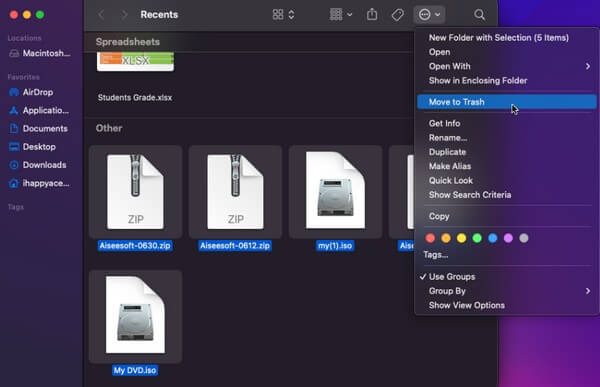Choose Duplicate from the menu

click(x=447, y=152)
